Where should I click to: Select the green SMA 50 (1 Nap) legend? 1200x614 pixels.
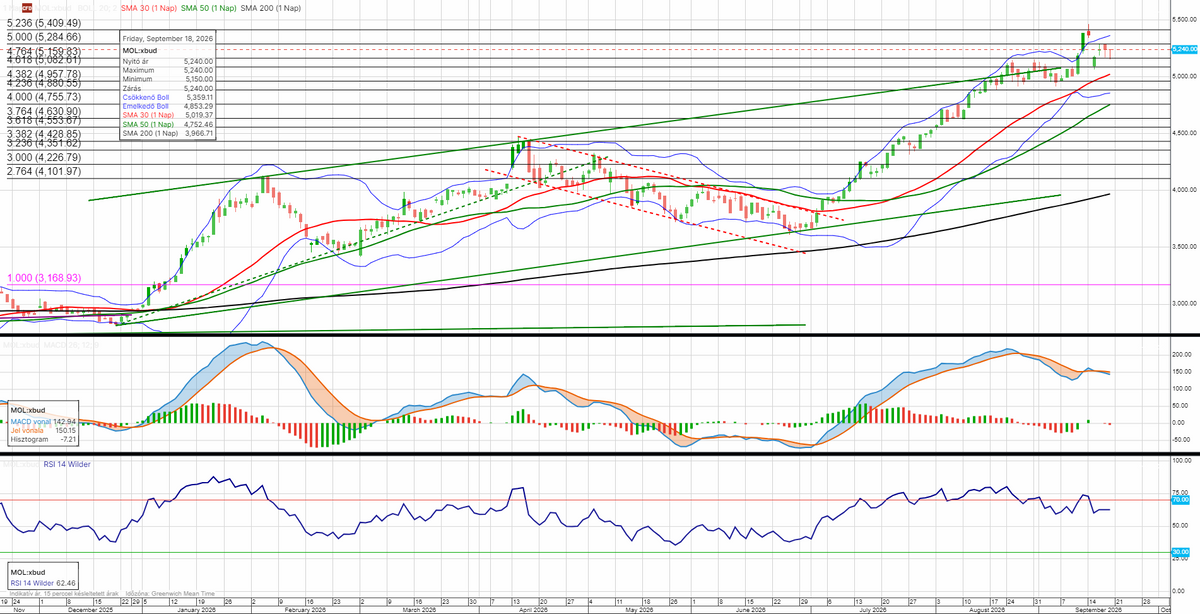[208, 8]
